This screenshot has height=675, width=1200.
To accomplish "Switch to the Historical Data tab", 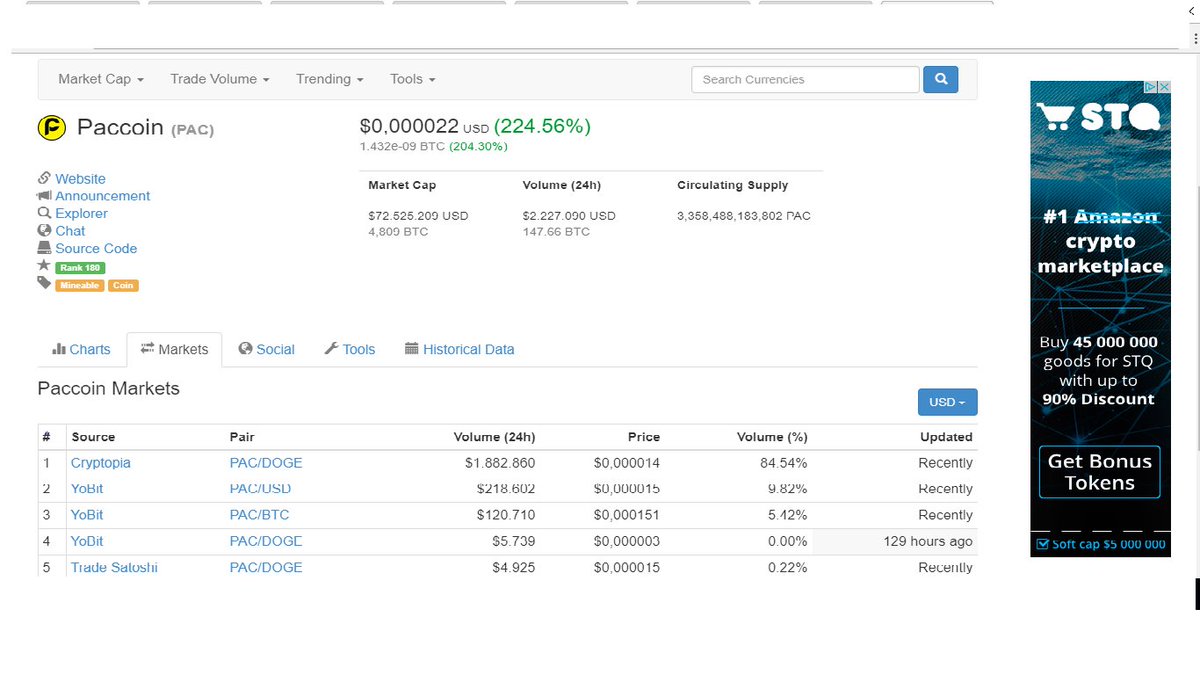I will (x=460, y=349).
